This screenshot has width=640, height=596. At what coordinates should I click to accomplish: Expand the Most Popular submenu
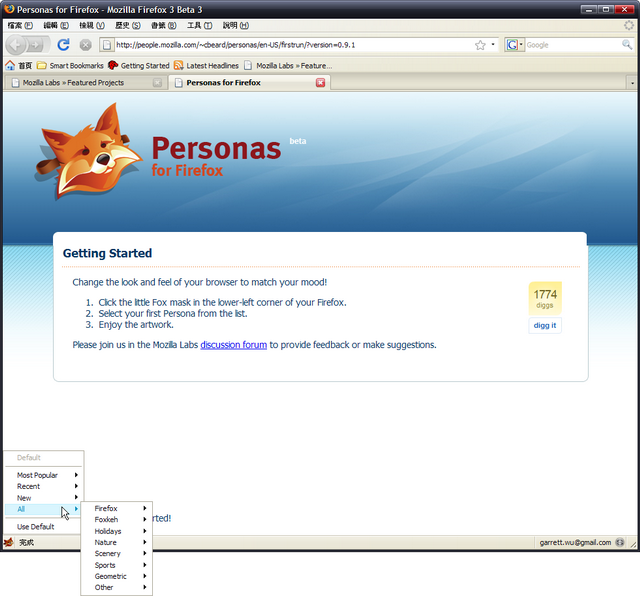[43, 475]
